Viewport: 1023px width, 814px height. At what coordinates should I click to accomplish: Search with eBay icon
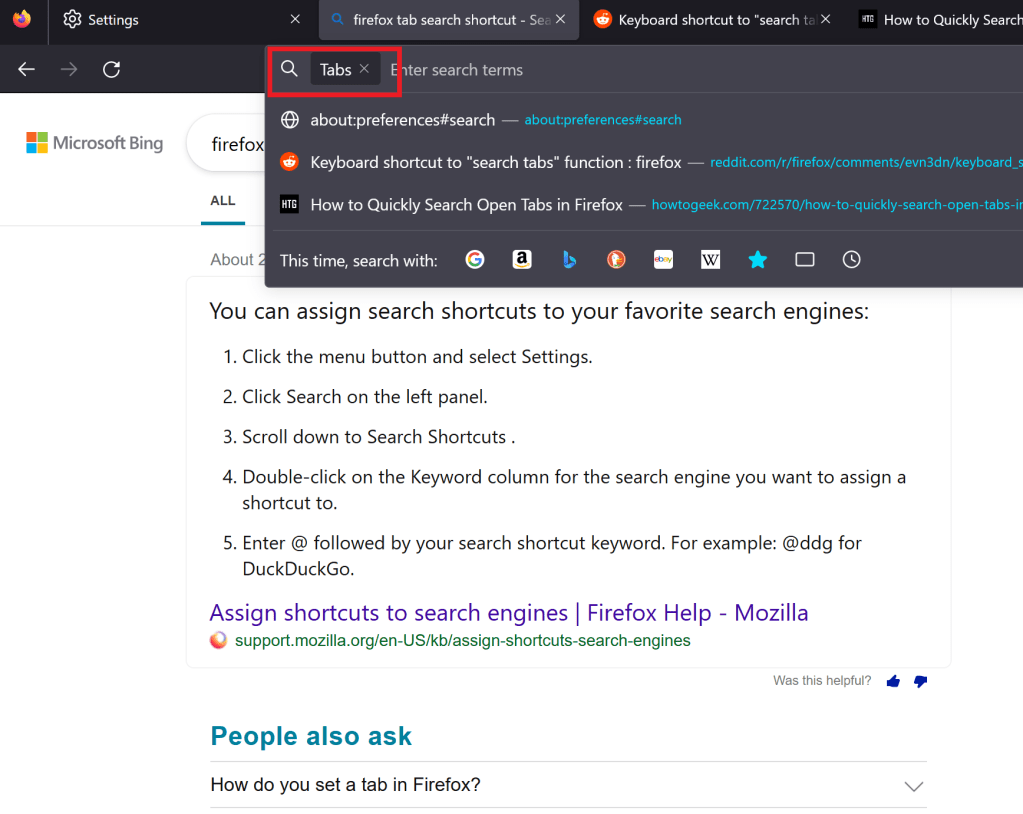[x=663, y=260]
